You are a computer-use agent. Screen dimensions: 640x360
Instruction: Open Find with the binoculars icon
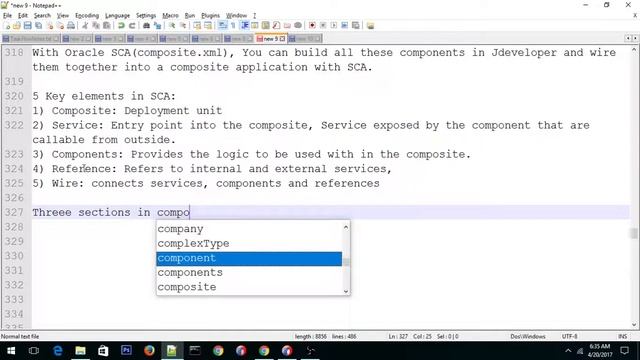click(x=146, y=26)
